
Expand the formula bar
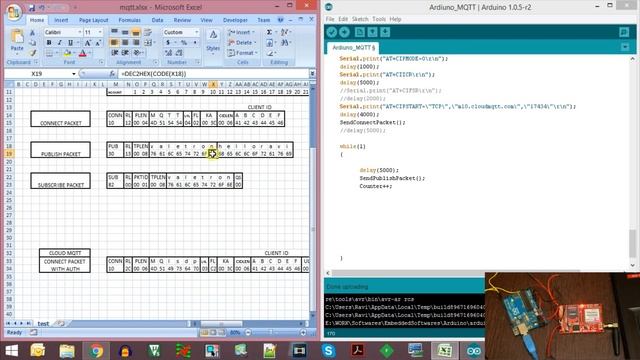click(x=312, y=73)
